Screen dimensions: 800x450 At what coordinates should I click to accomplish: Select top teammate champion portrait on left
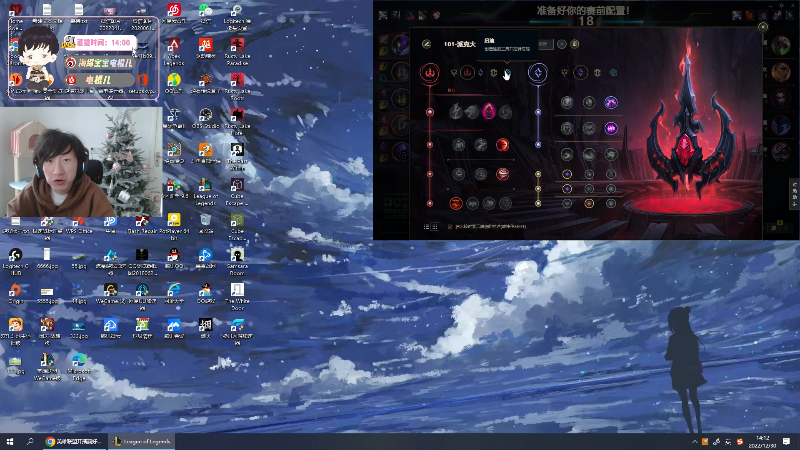click(401, 46)
